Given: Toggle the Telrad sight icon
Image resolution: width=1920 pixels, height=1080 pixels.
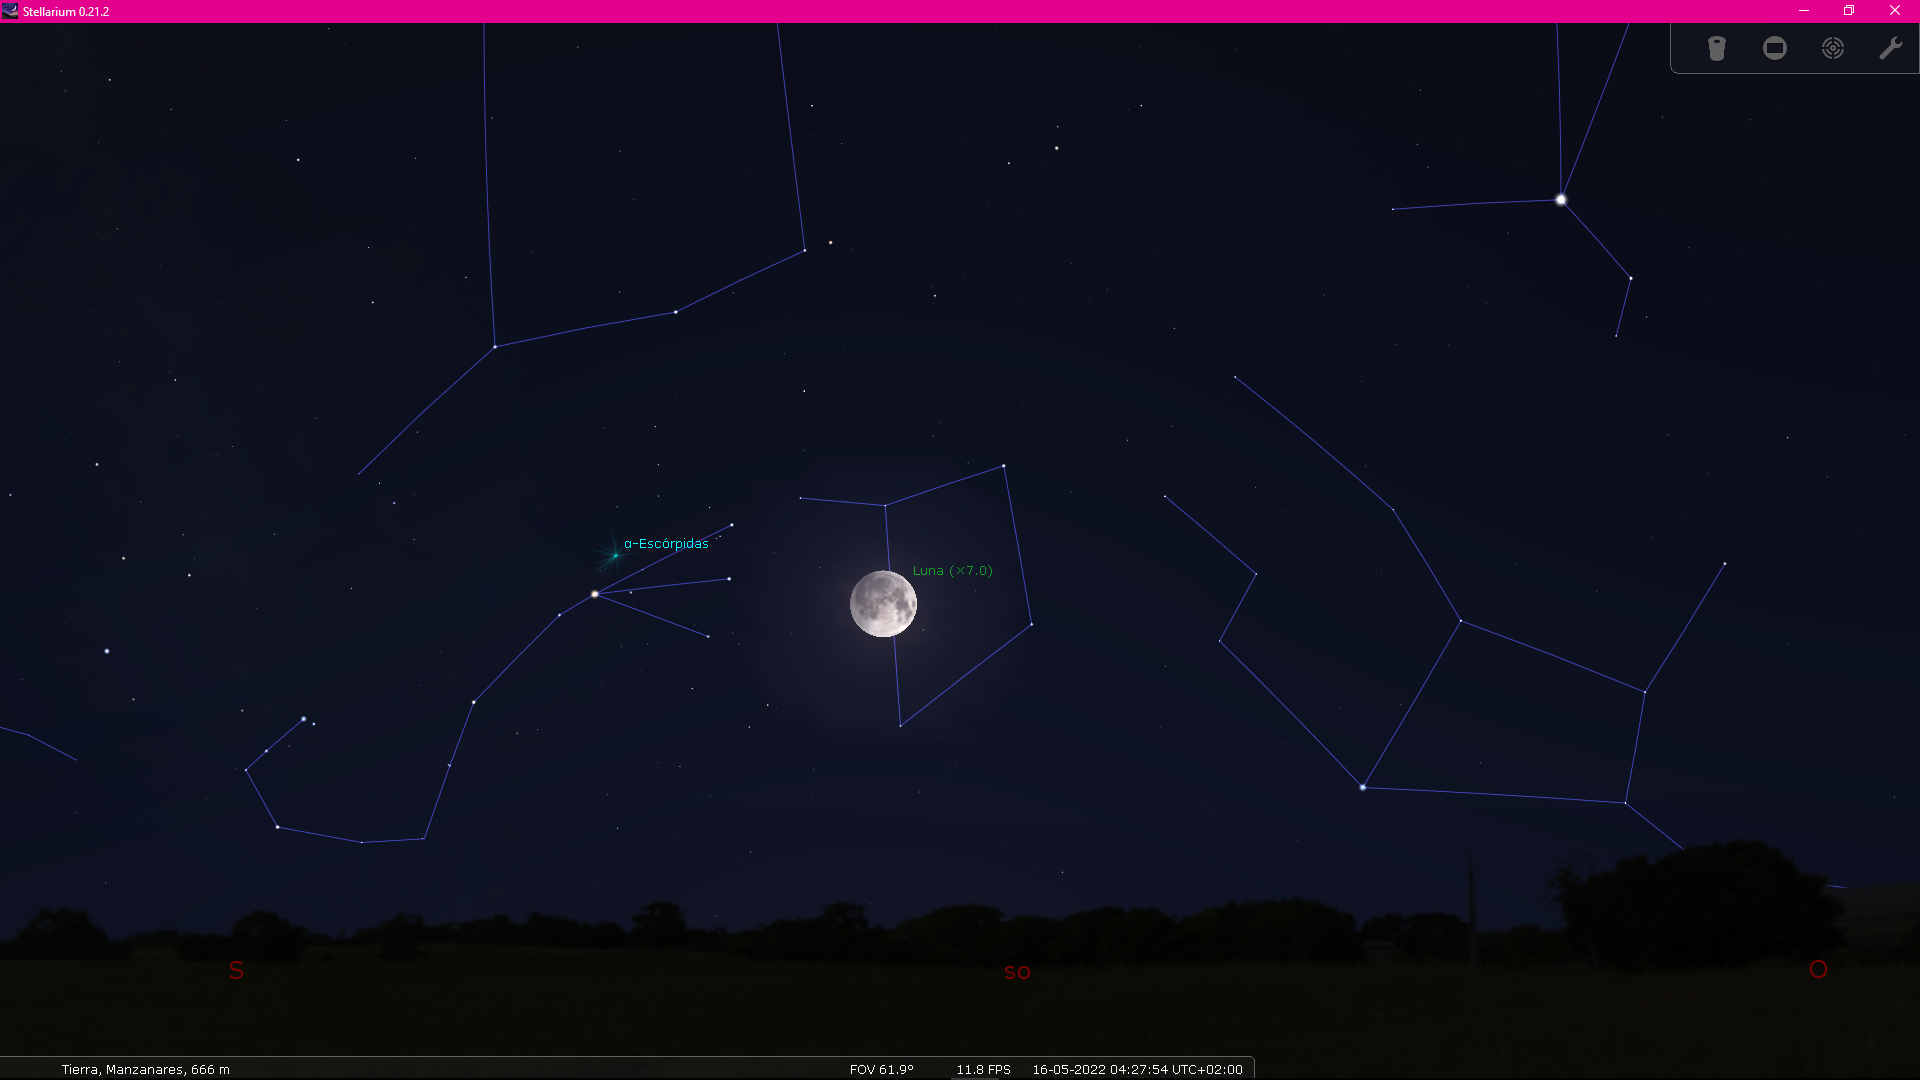Looking at the screenshot, I should click(1832, 48).
